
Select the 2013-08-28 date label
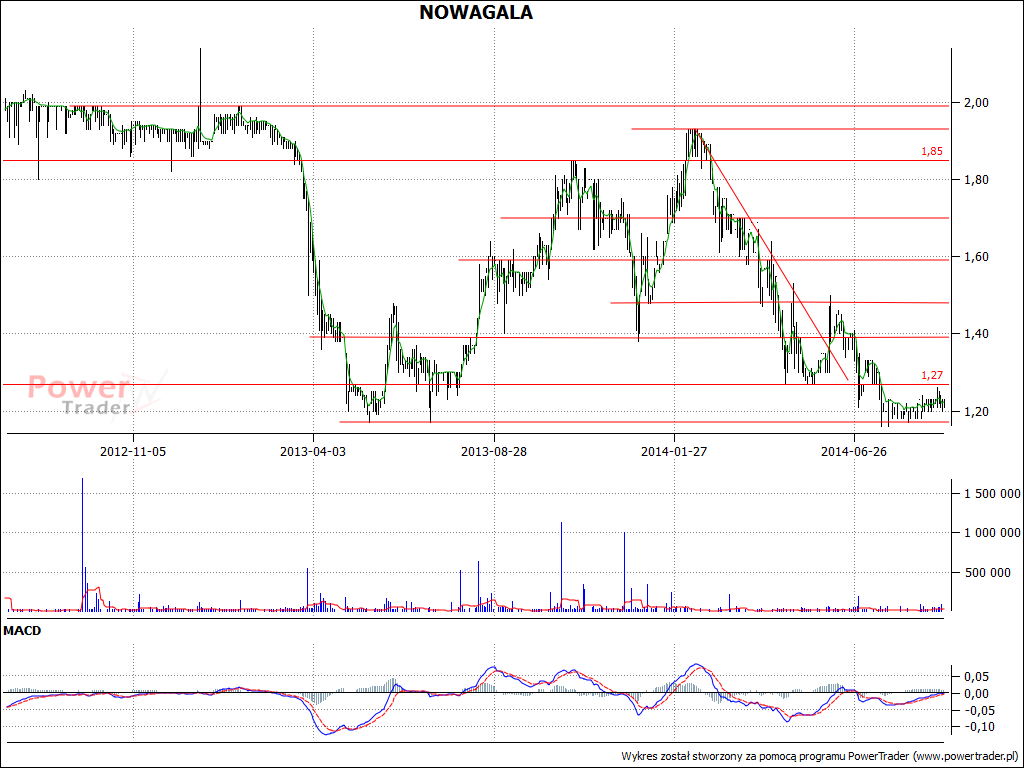(494, 452)
